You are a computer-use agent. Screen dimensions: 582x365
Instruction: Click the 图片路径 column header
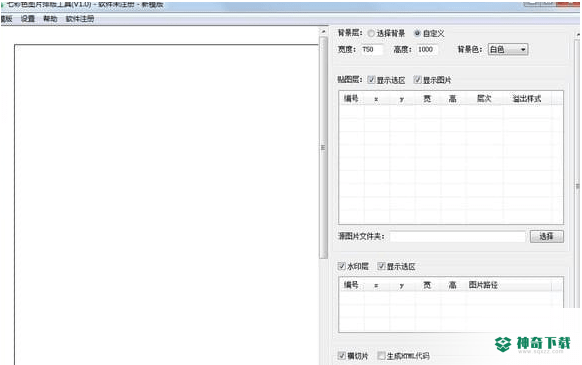(x=483, y=285)
